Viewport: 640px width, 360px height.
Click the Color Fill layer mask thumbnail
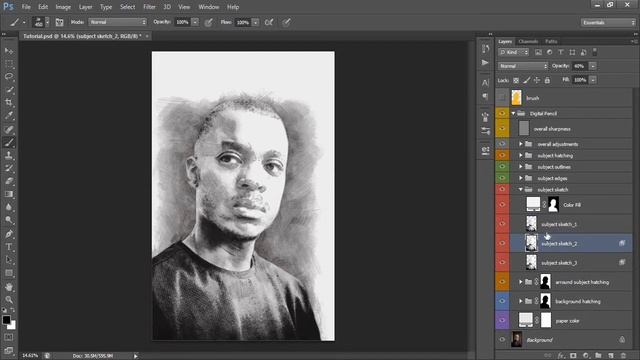(553, 204)
